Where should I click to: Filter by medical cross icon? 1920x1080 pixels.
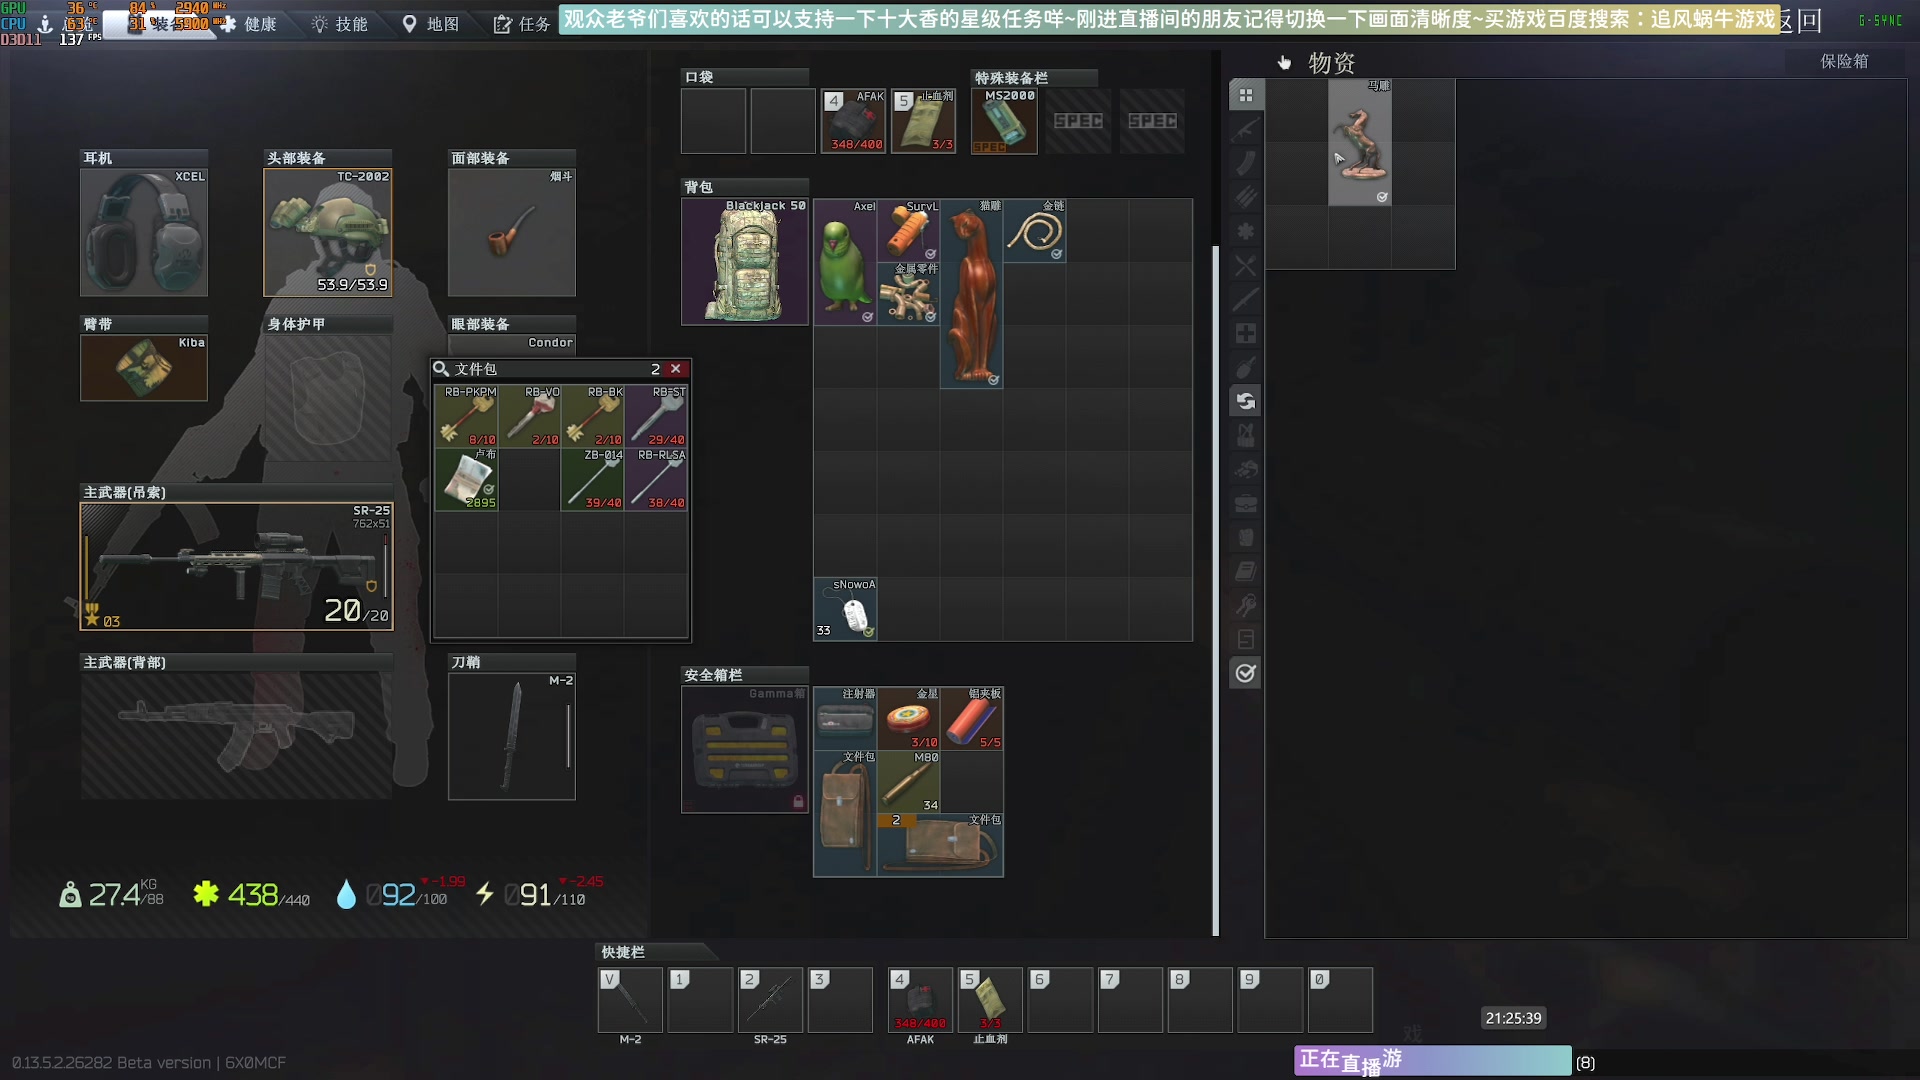point(1245,334)
